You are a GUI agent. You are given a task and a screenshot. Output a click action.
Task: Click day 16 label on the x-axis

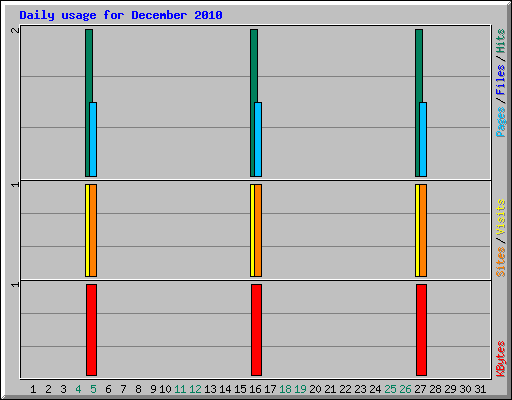click(255, 389)
